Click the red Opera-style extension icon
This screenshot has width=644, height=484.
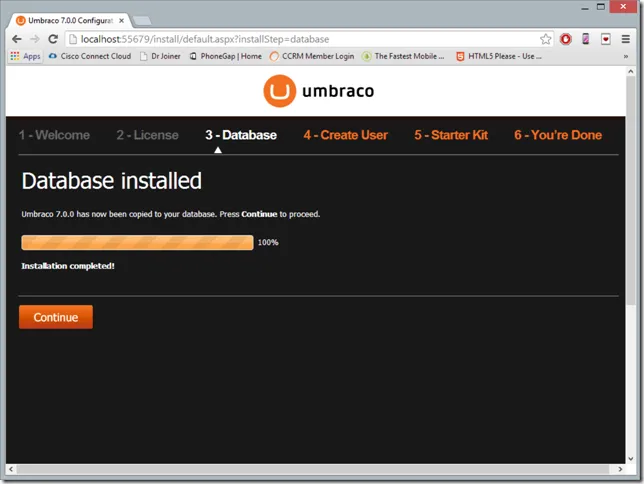(566, 39)
